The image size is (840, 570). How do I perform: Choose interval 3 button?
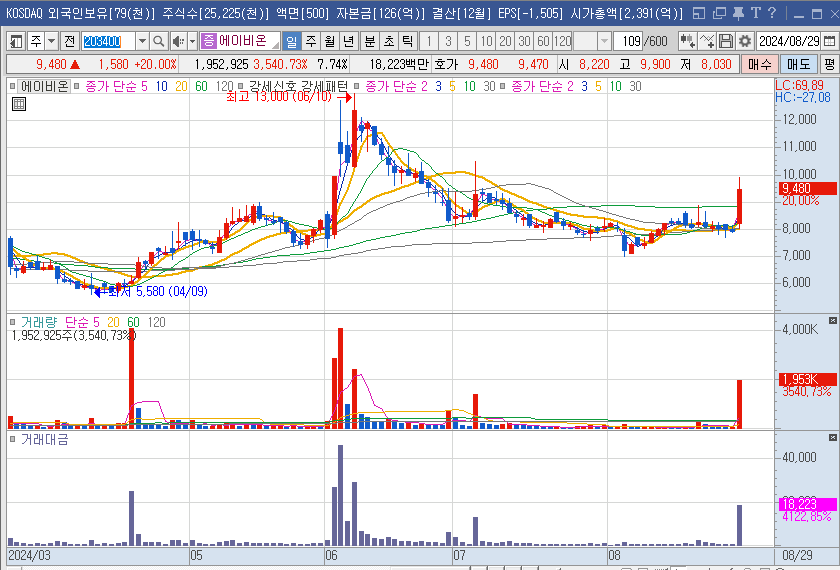448,41
